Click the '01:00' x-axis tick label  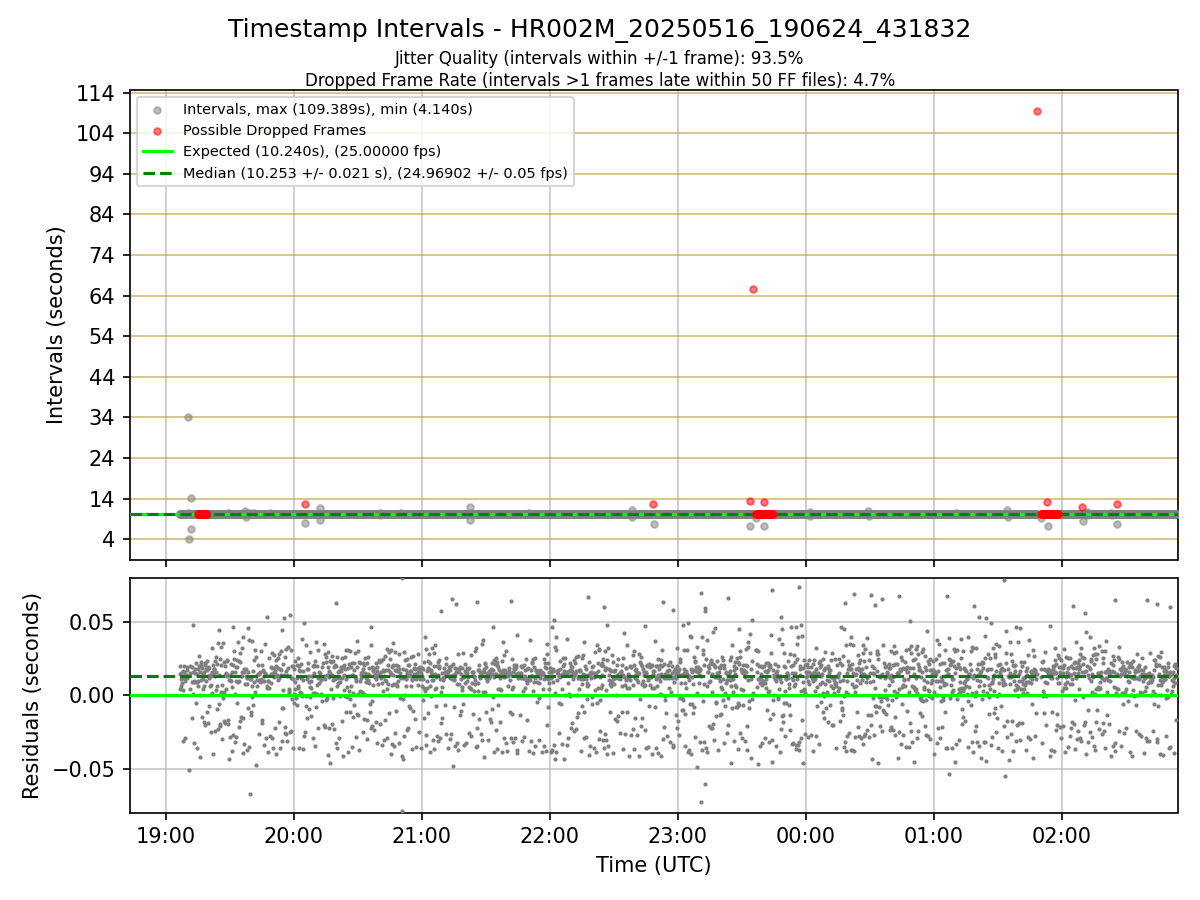(x=934, y=835)
